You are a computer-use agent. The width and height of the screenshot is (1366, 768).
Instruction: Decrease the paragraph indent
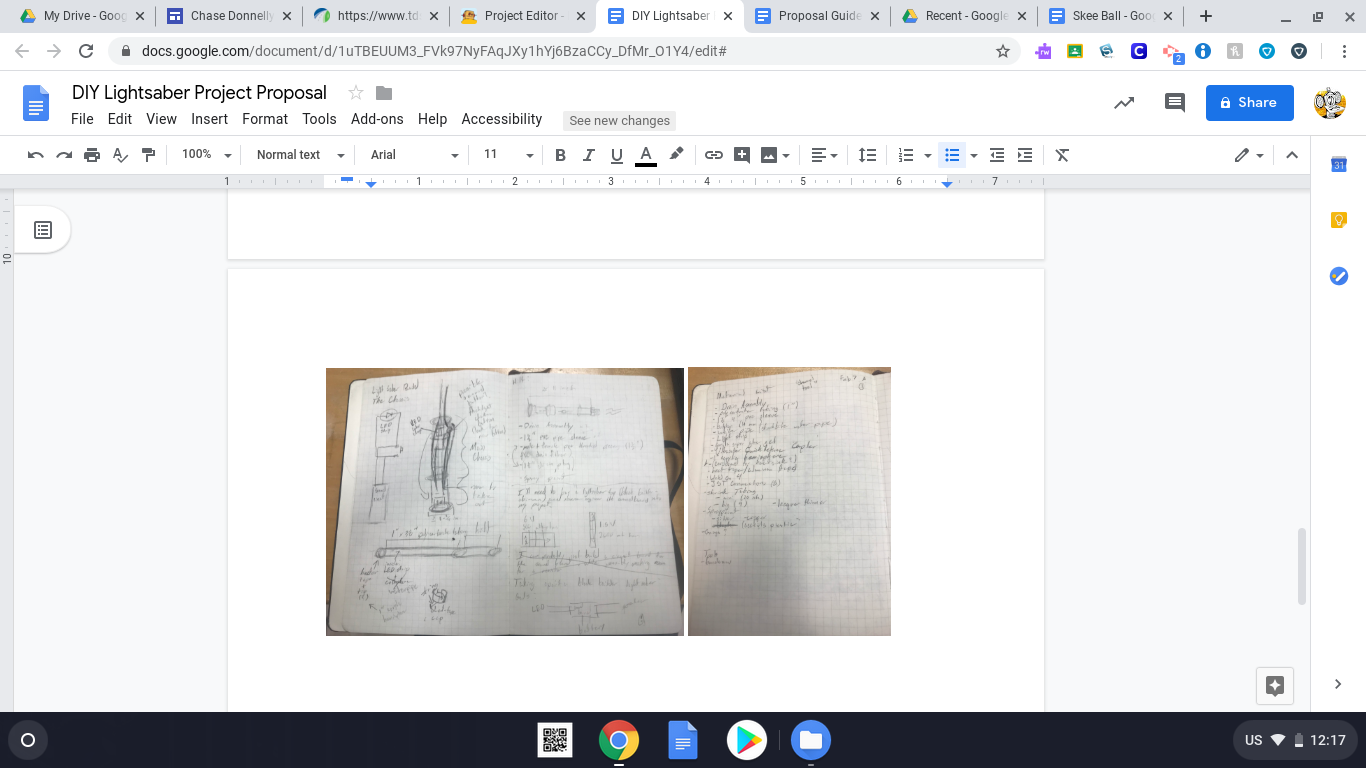pyautogui.click(x=997, y=155)
